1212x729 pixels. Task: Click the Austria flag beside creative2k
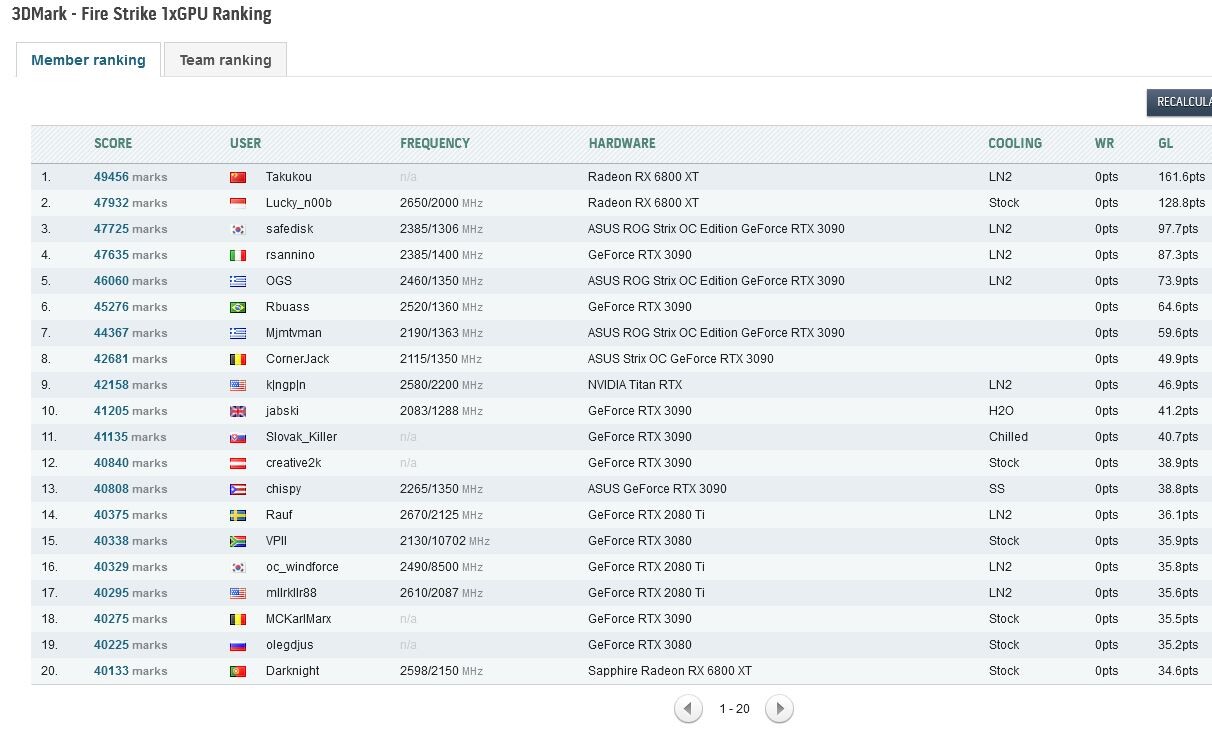click(x=237, y=463)
